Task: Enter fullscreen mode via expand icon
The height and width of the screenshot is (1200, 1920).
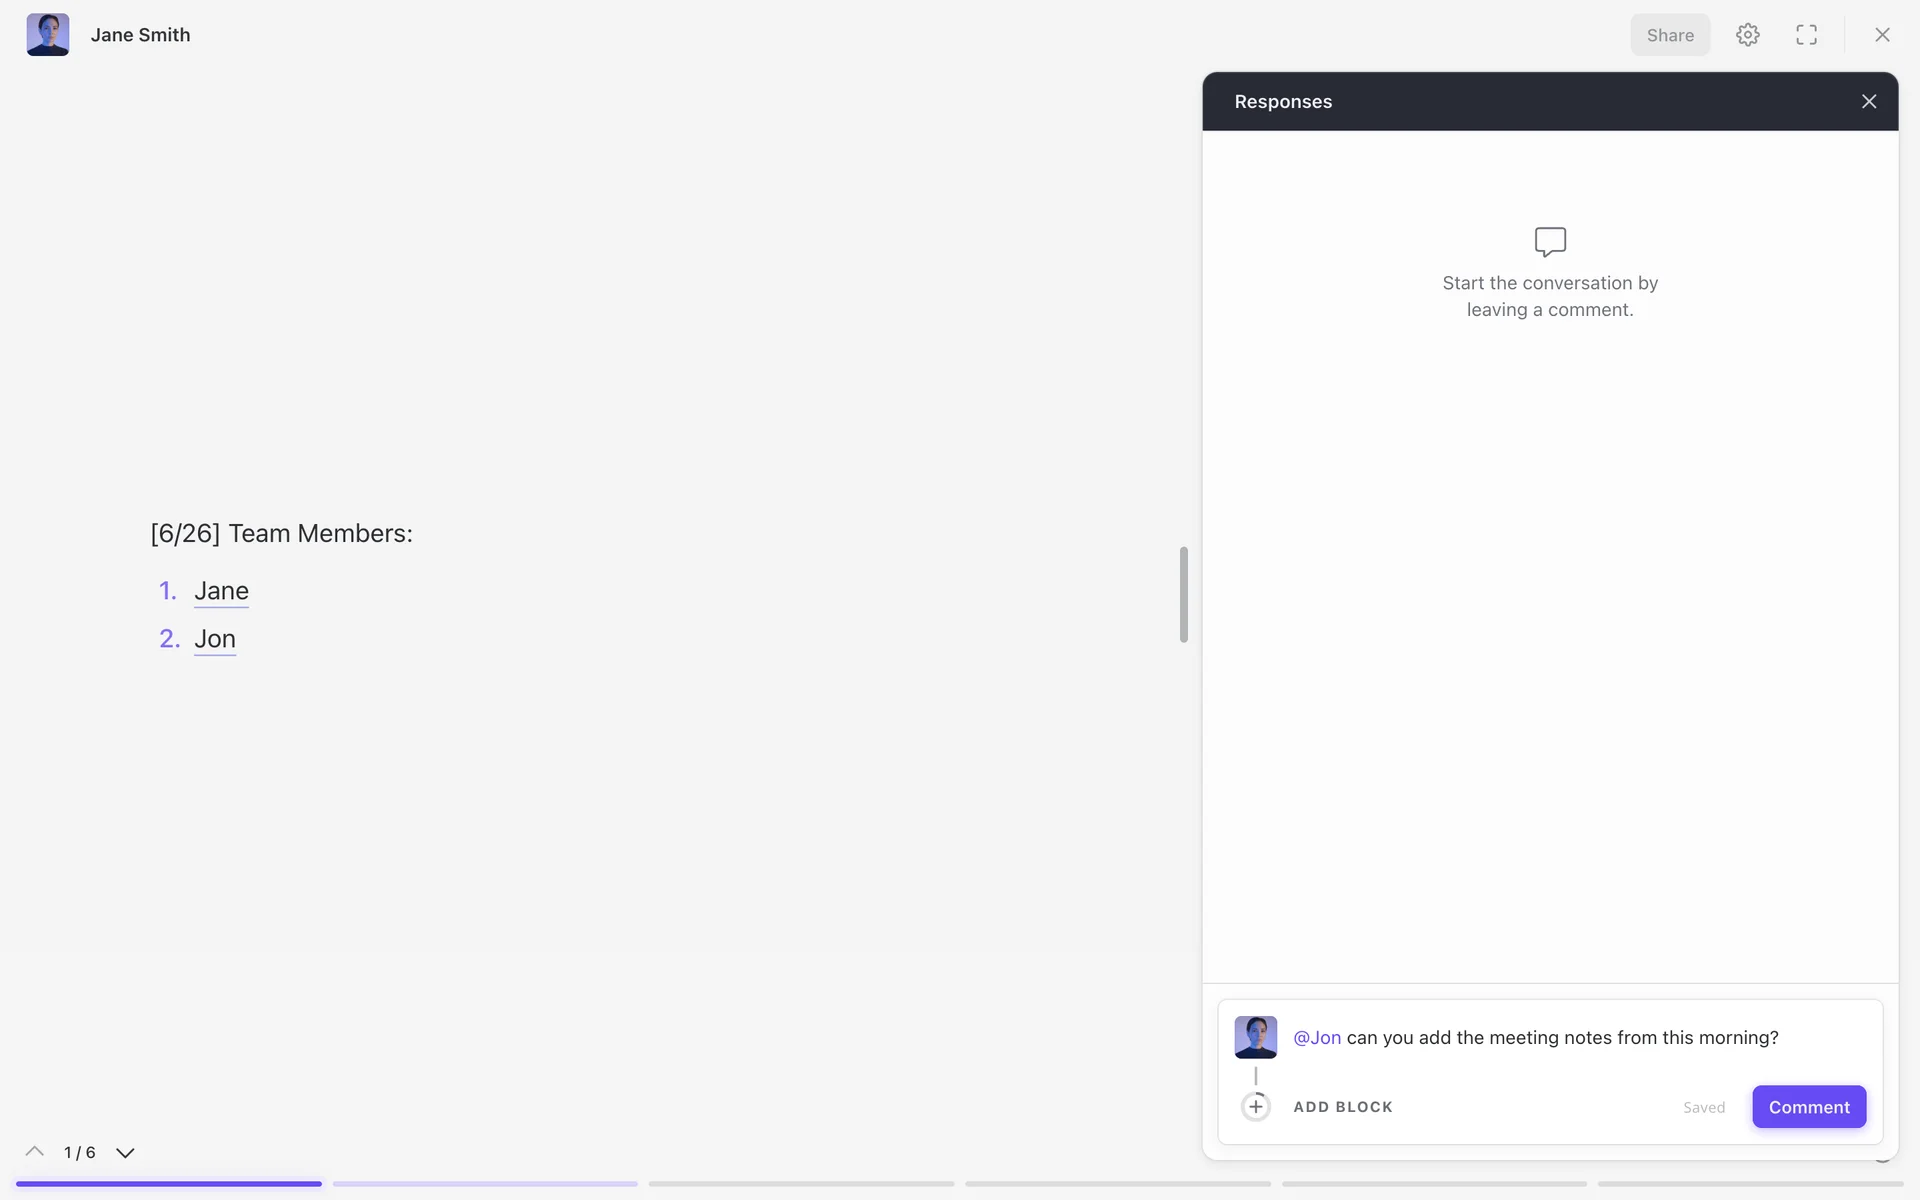Action: pos(1806,35)
